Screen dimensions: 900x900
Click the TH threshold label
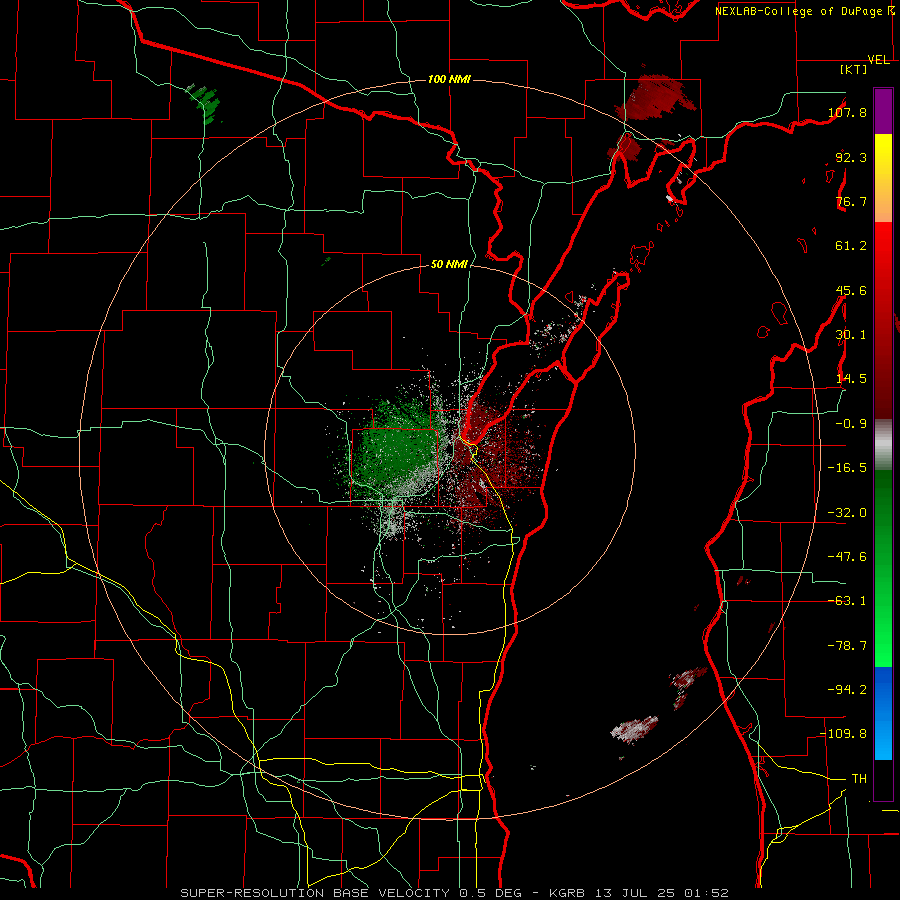click(x=859, y=779)
